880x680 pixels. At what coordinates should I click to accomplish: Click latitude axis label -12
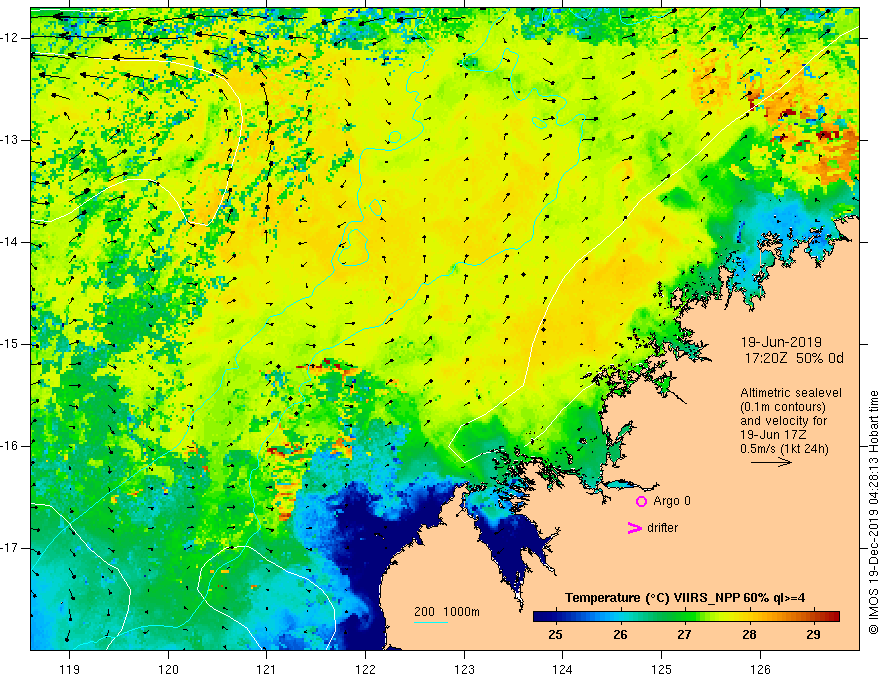coord(10,38)
